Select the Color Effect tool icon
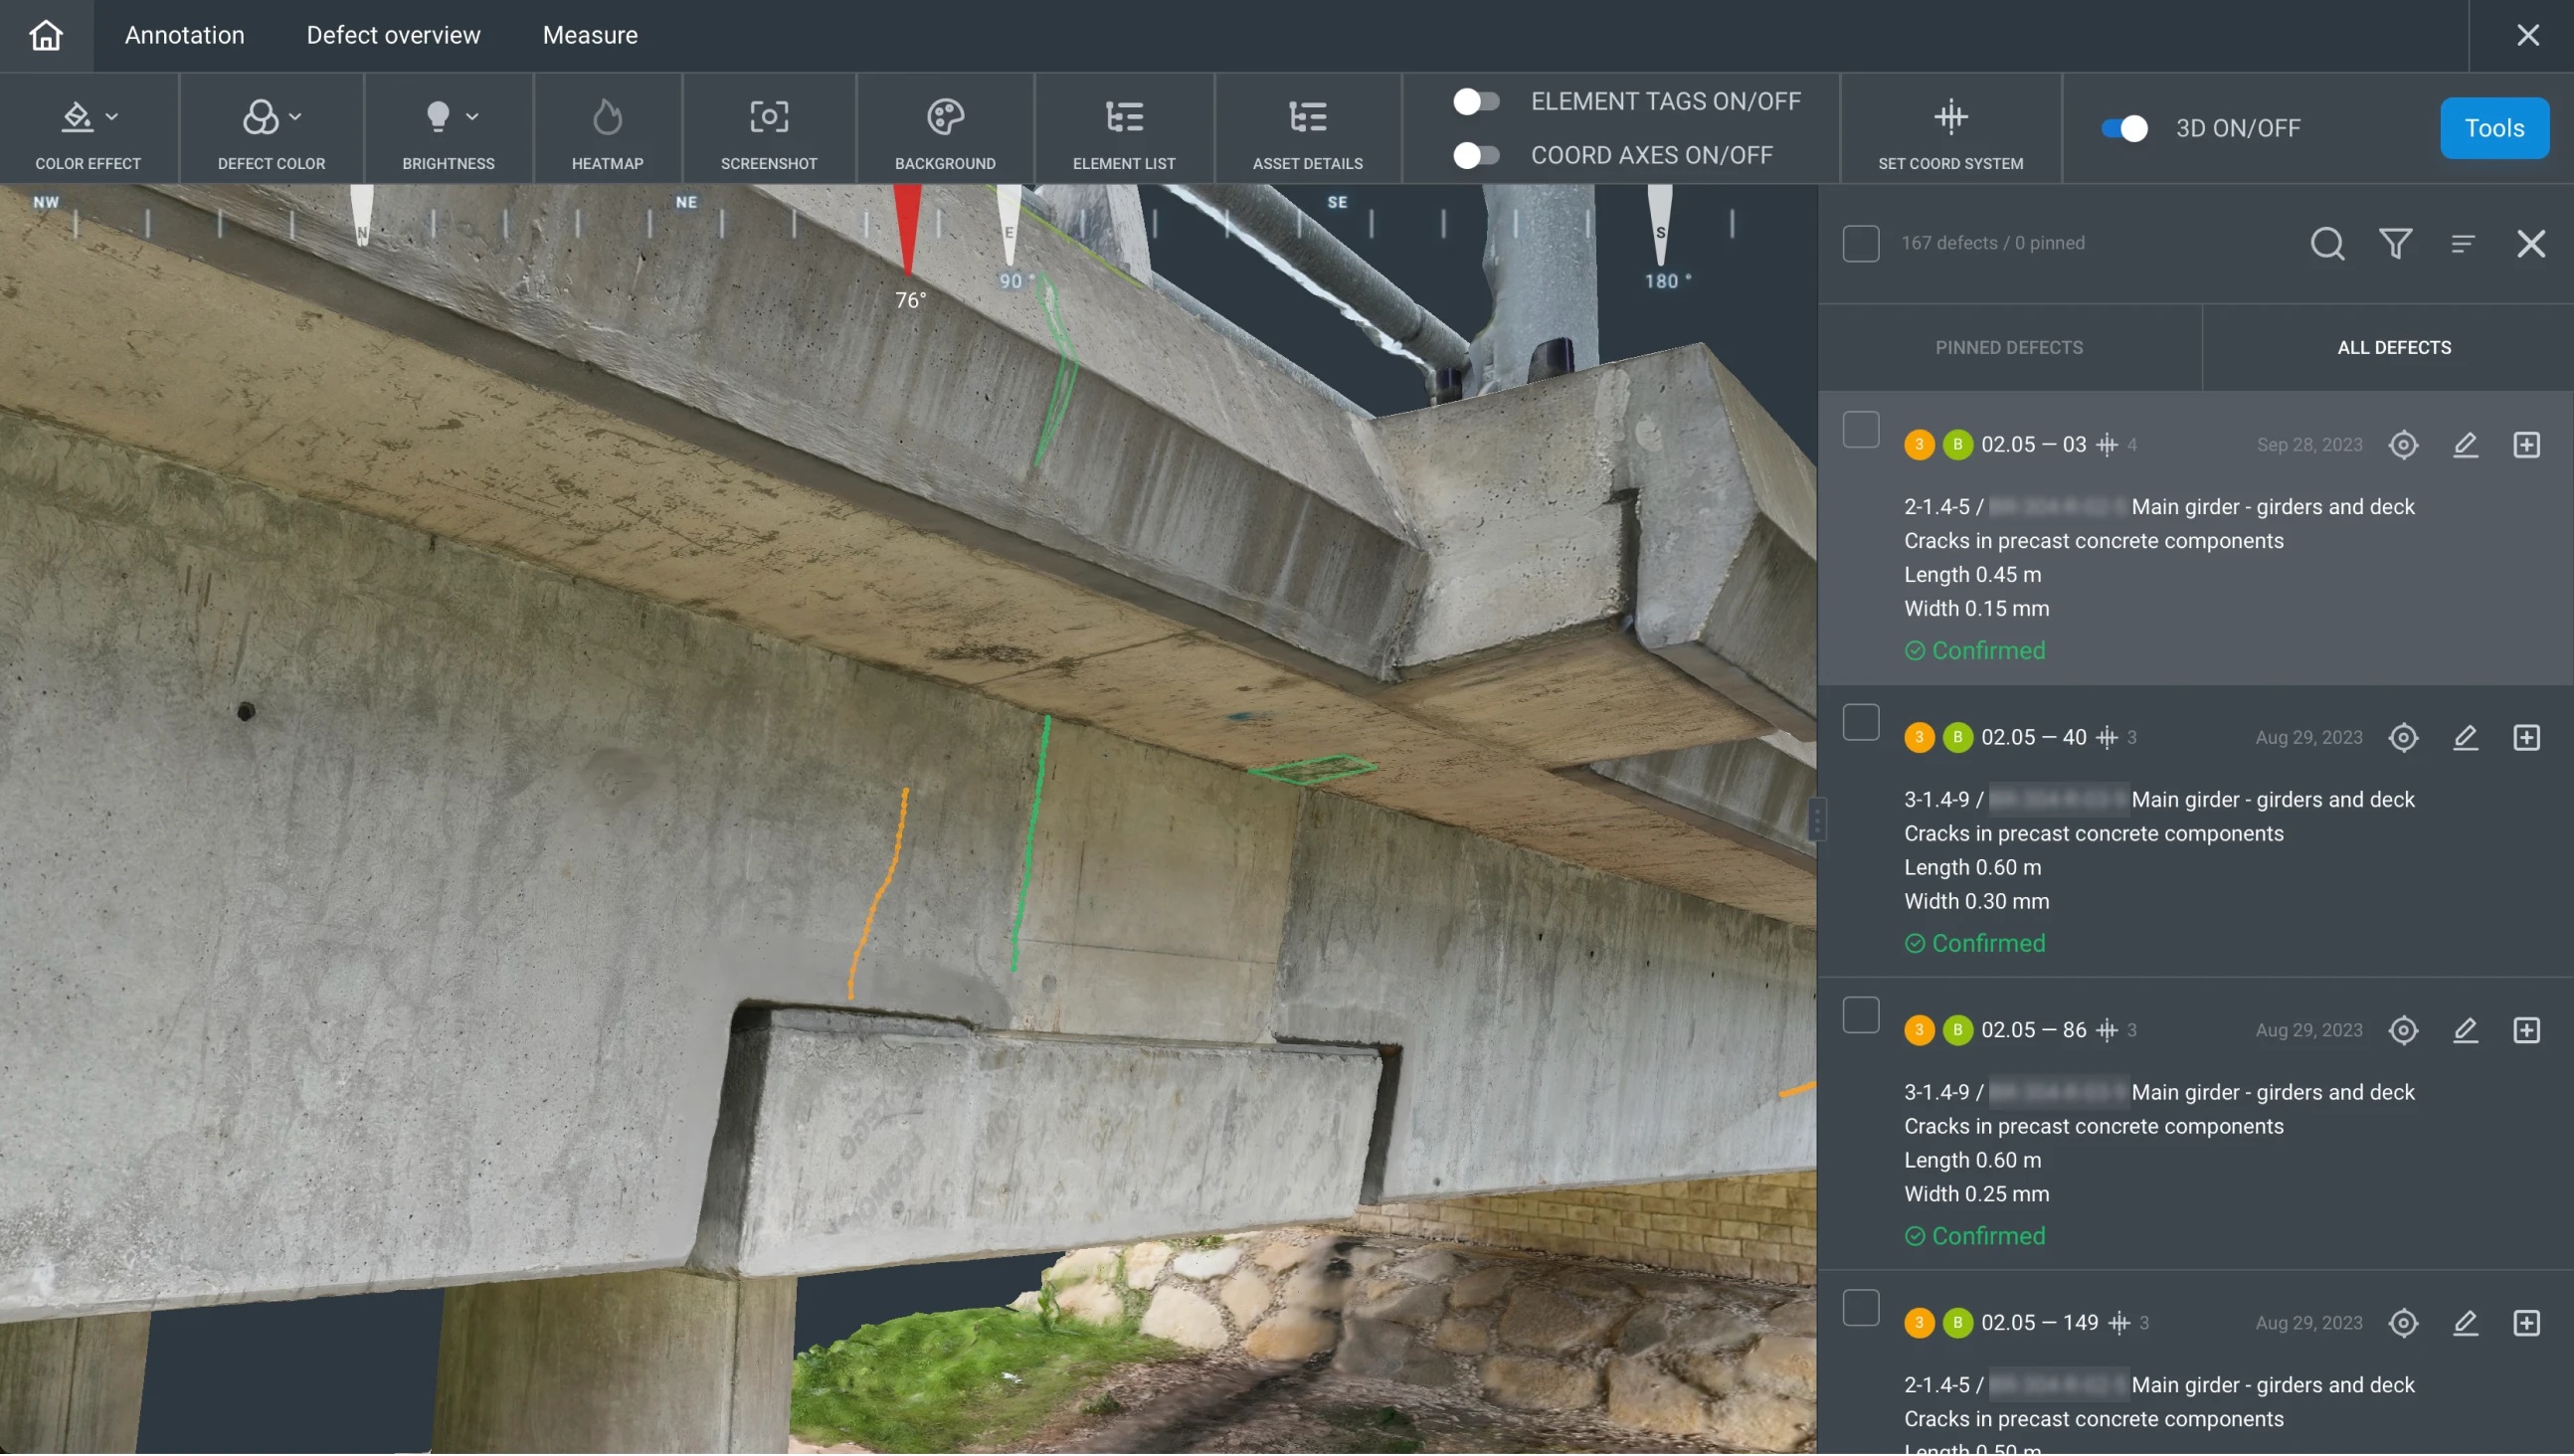The height and width of the screenshot is (1456, 2574). 77,117
